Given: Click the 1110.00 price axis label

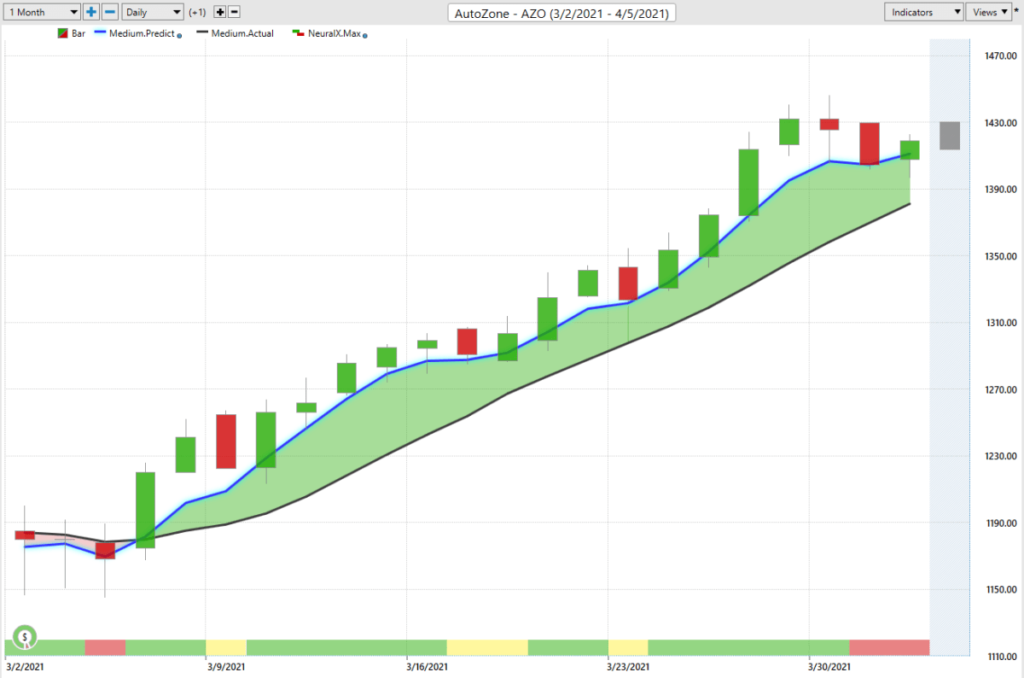Looking at the screenshot, I should (1000, 656).
